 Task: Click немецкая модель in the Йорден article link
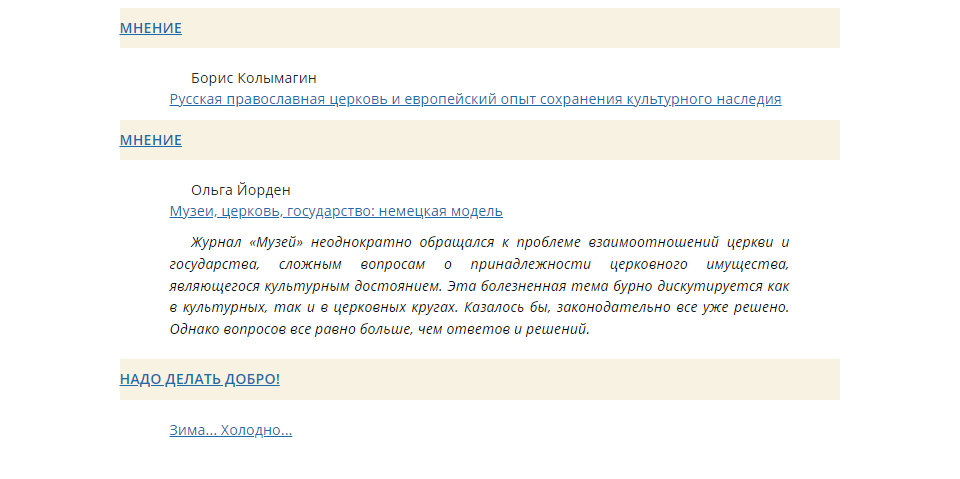(440, 211)
